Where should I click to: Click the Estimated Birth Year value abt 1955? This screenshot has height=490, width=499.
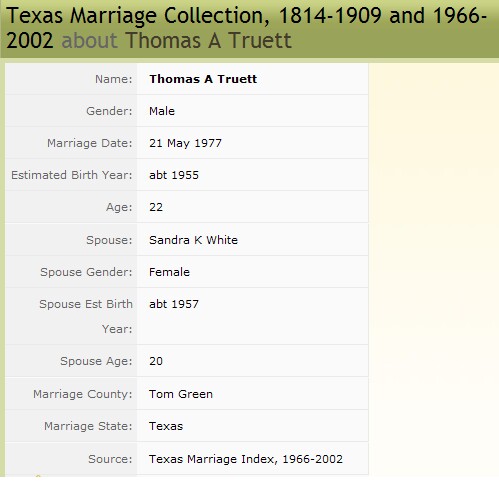pos(174,175)
